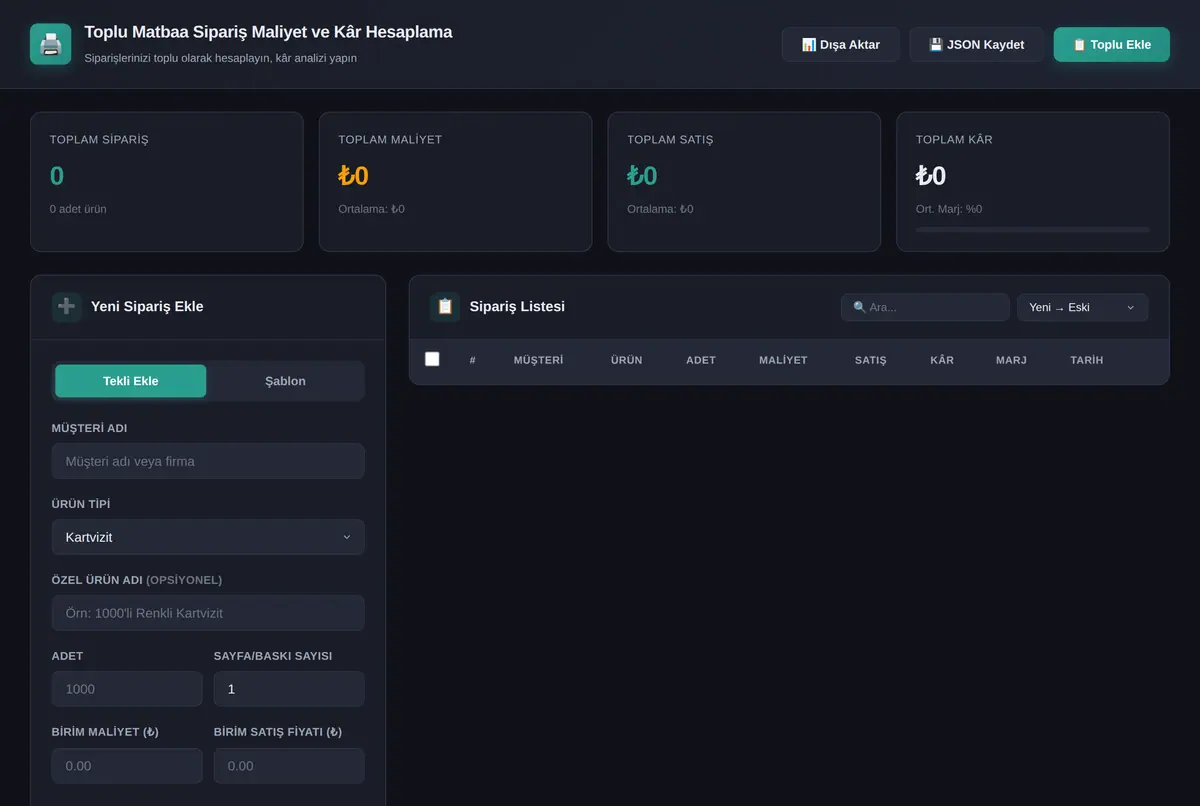Viewport: 1200px width, 806px height.
Task: Focus the Müşteri Adı input field
Action: (208, 461)
